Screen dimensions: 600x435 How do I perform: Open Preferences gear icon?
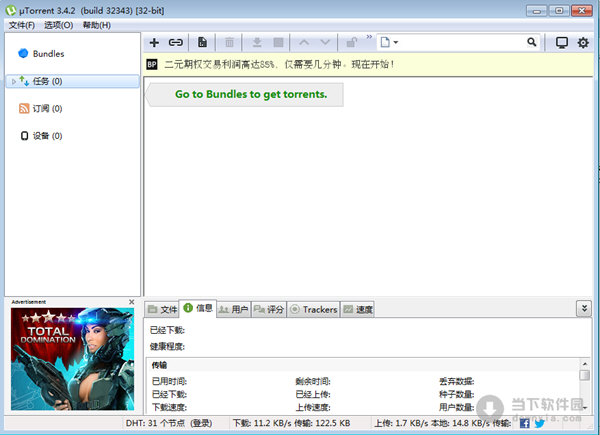click(583, 42)
